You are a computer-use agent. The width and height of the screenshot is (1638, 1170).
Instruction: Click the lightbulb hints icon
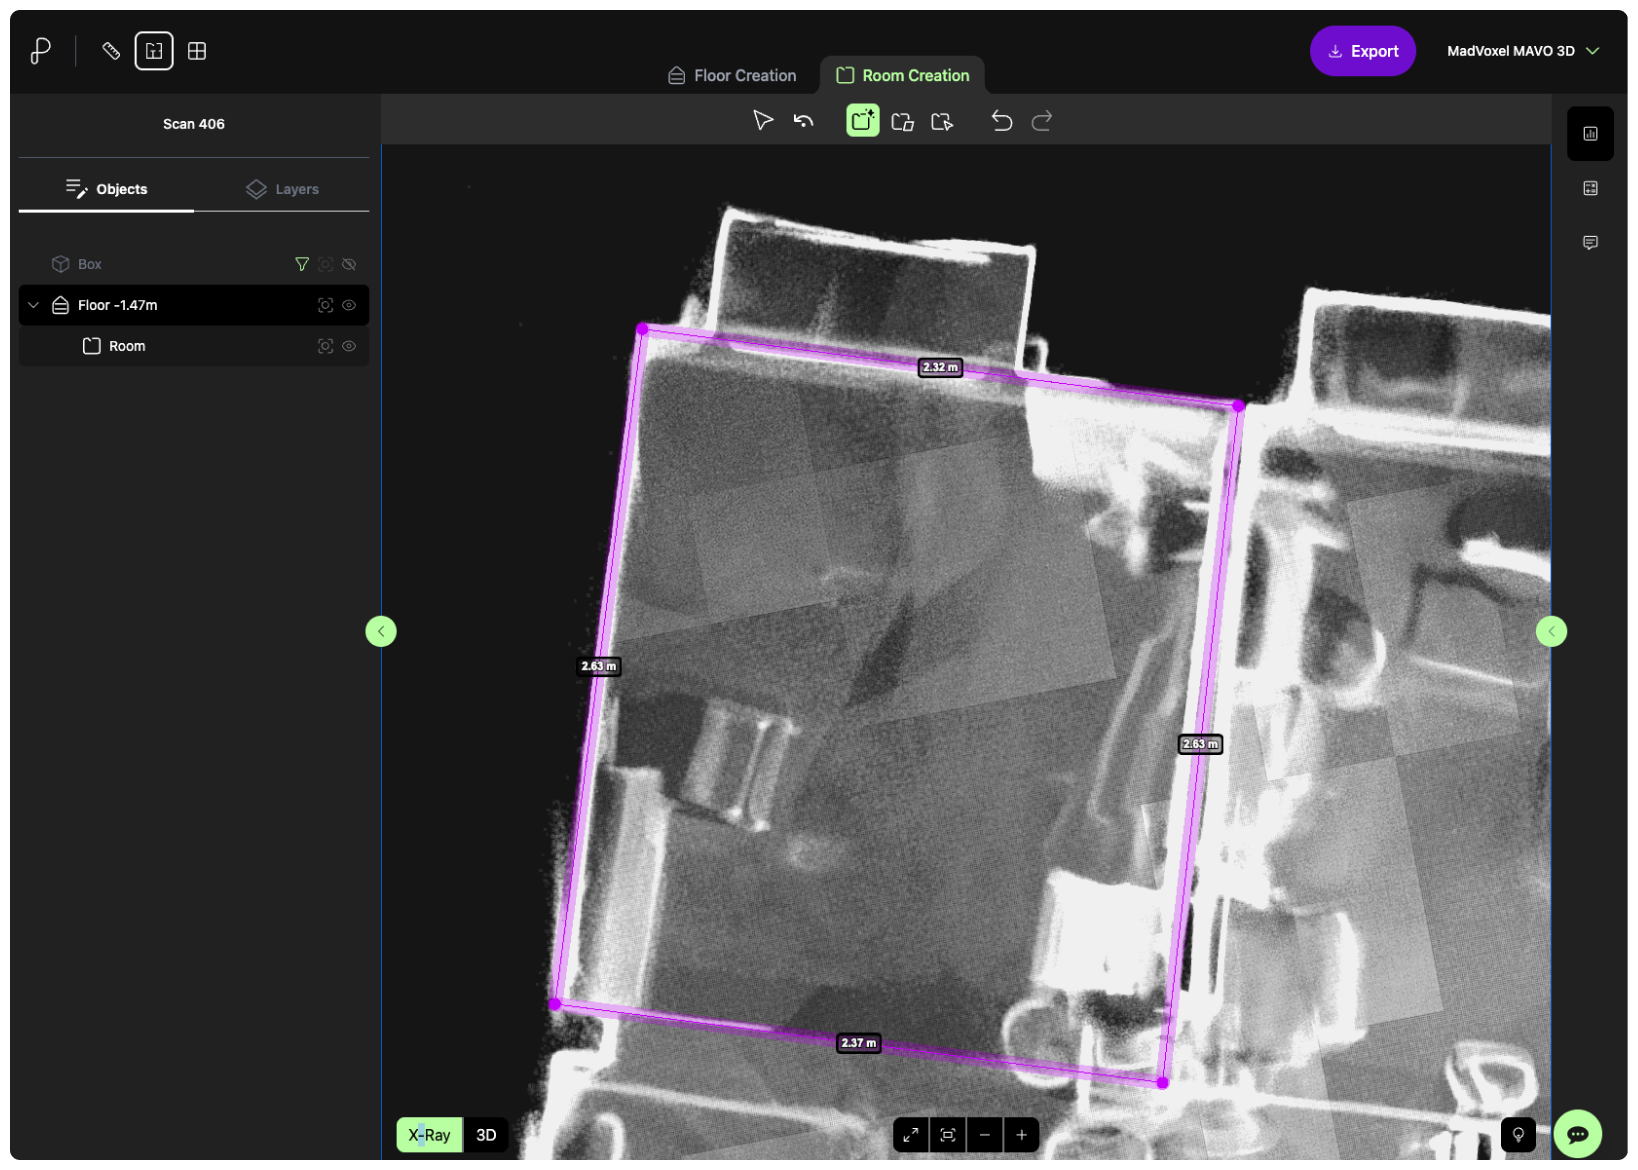(x=1517, y=1134)
